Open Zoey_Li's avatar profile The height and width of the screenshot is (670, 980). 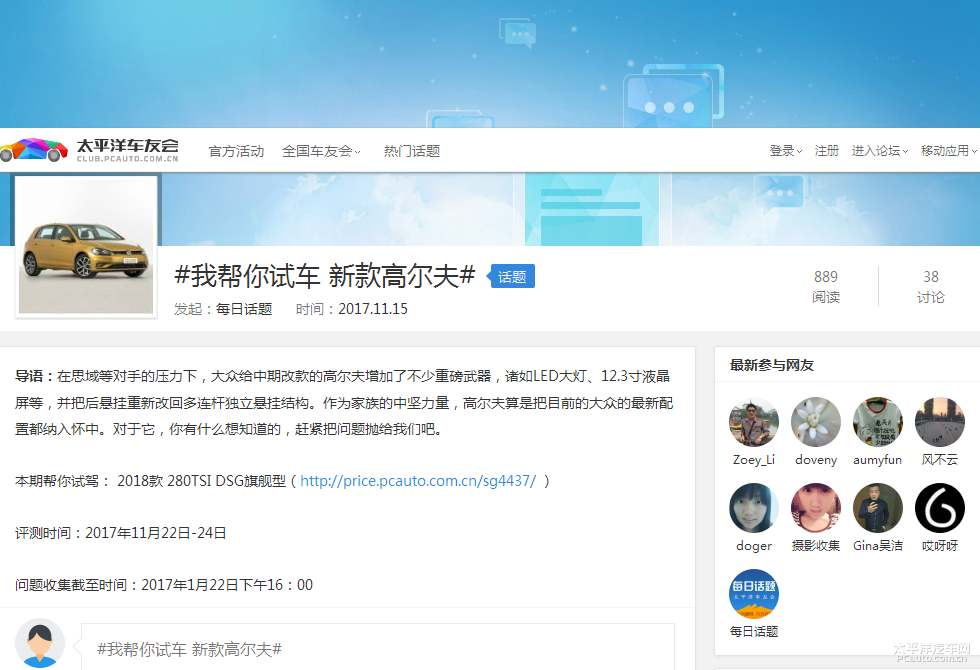753,422
